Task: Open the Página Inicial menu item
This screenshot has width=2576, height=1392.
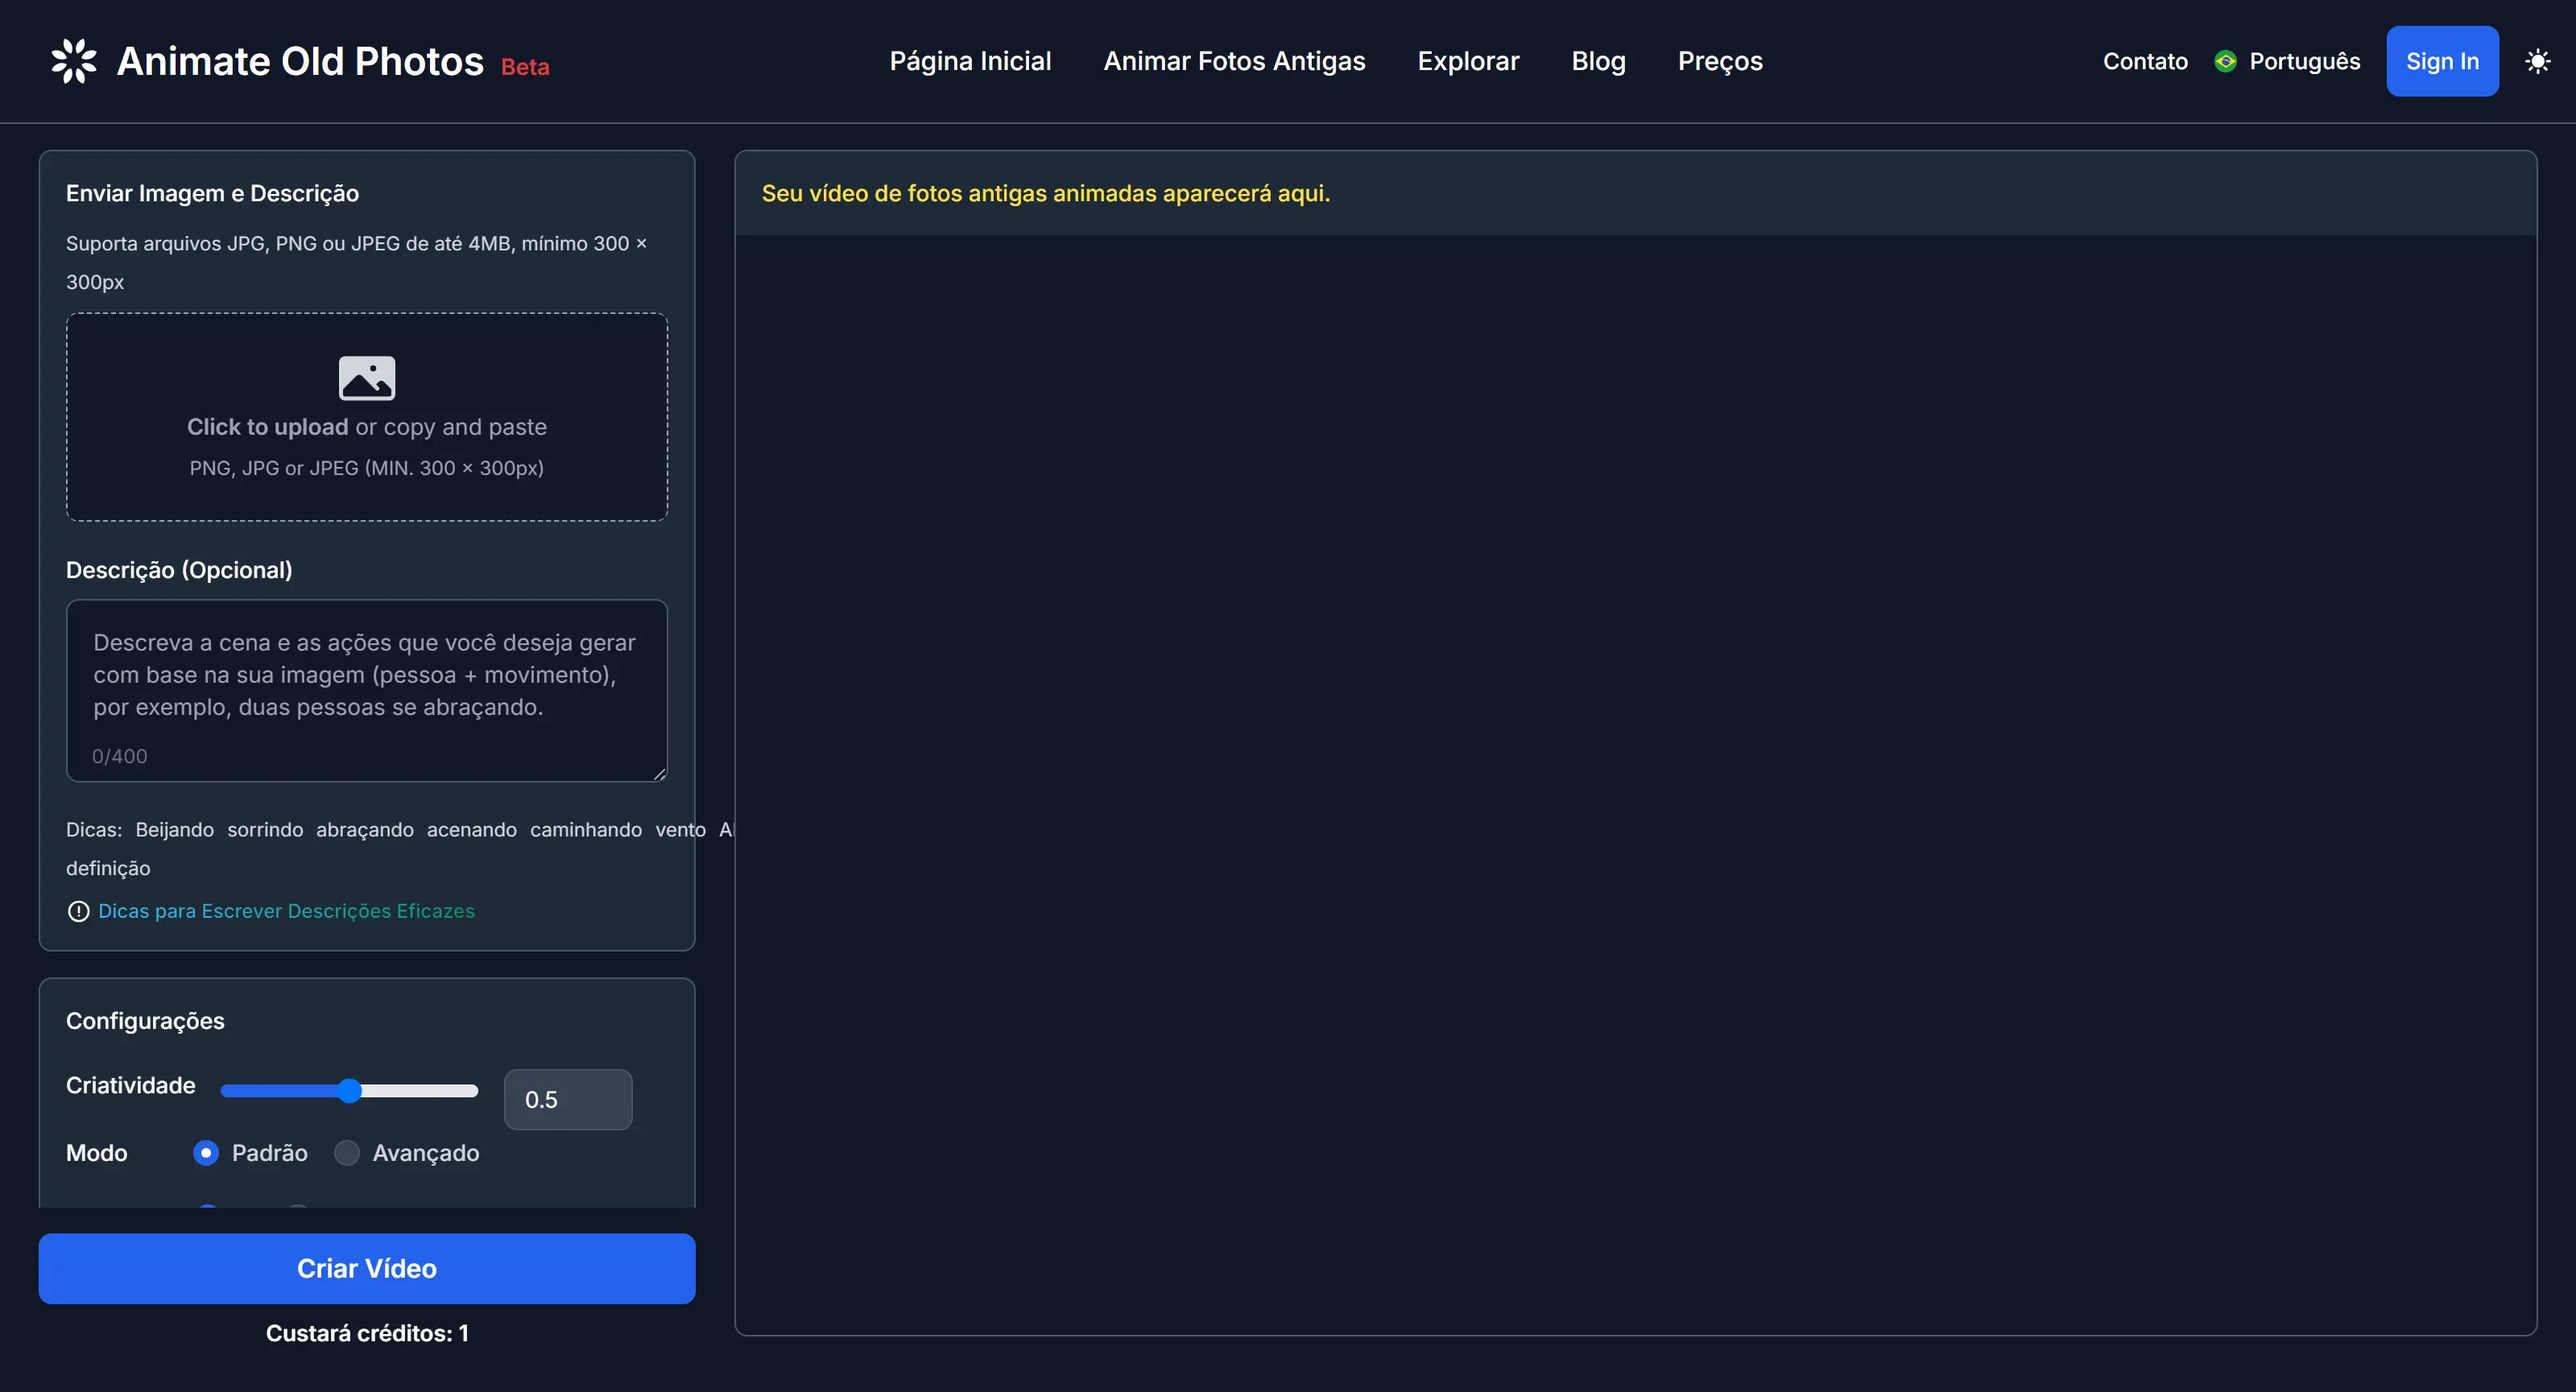Action: [x=970, y=61]
